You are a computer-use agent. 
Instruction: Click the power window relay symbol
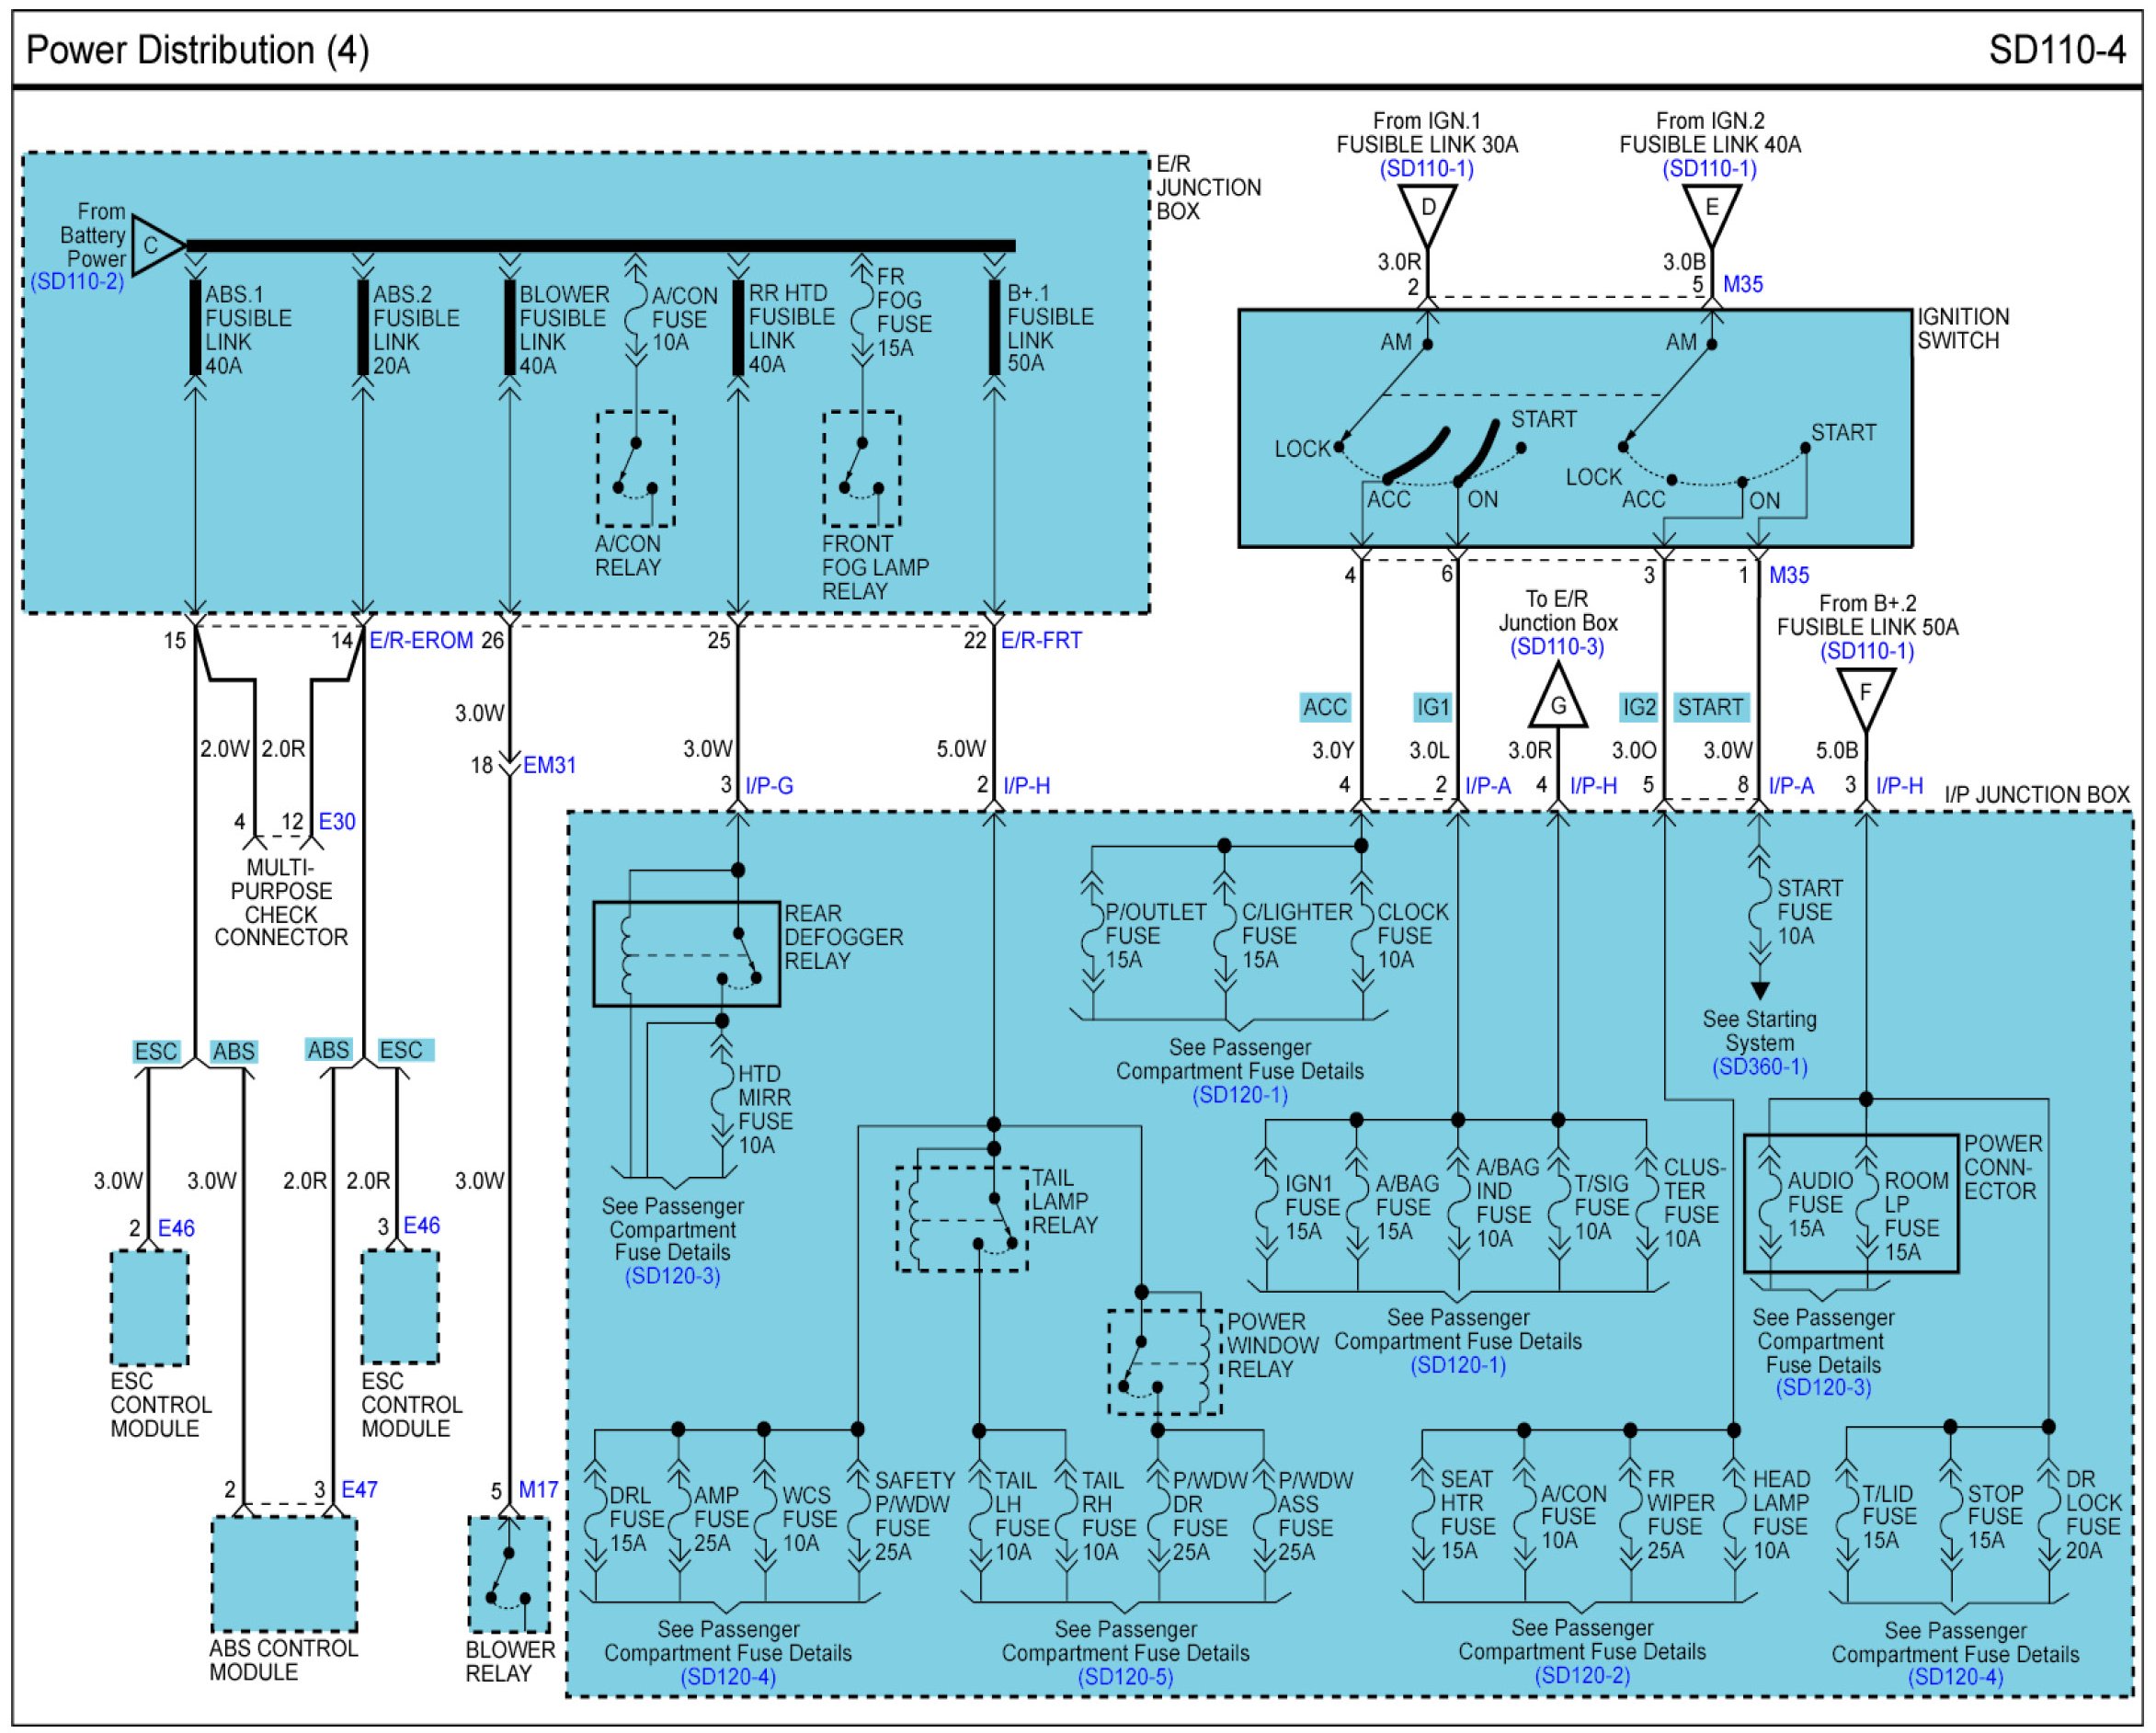(1164, 1362)
